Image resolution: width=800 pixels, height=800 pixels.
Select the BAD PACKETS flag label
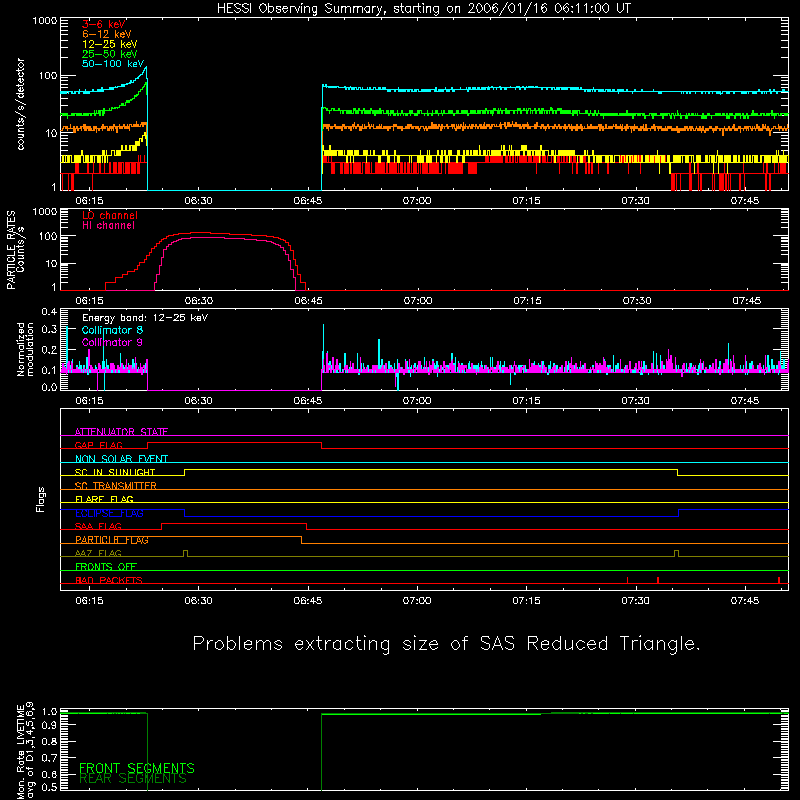(109, 580)
